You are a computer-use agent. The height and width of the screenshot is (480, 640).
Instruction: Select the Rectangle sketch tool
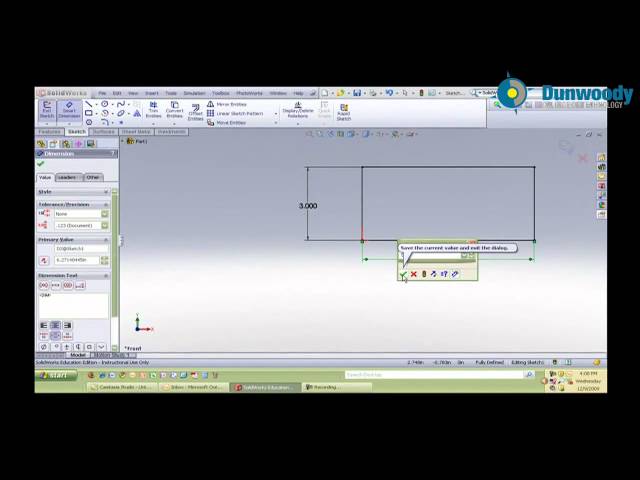click(89, 113)
